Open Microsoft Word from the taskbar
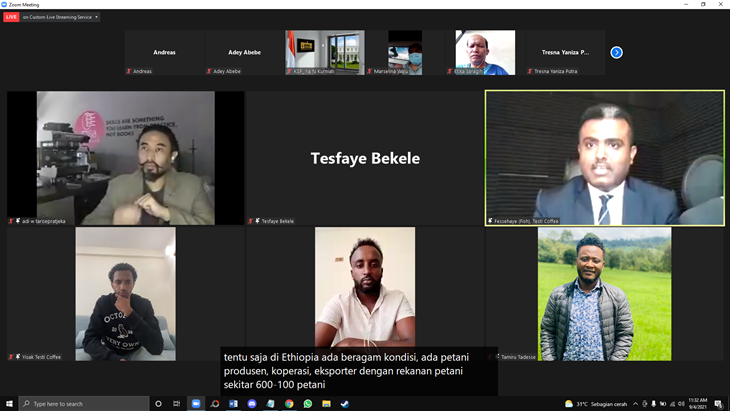This screenshot has height=411, width=730. pos(233,404)
